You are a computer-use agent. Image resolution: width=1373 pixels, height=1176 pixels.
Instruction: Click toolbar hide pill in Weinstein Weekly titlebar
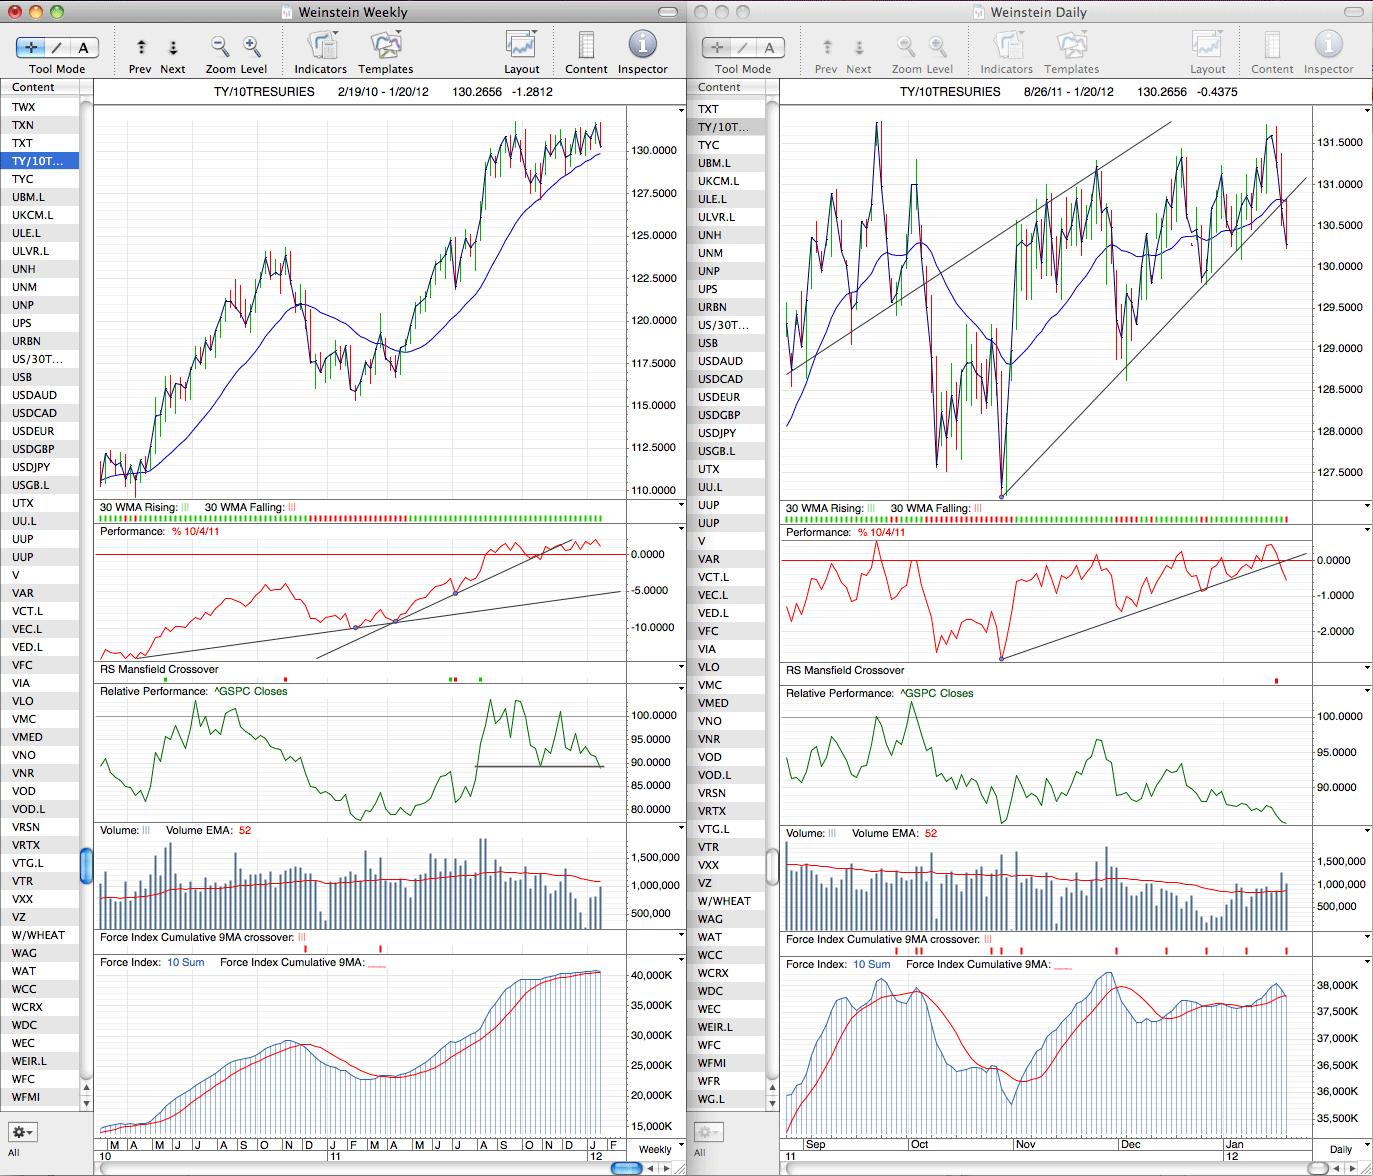pos(669,12)
